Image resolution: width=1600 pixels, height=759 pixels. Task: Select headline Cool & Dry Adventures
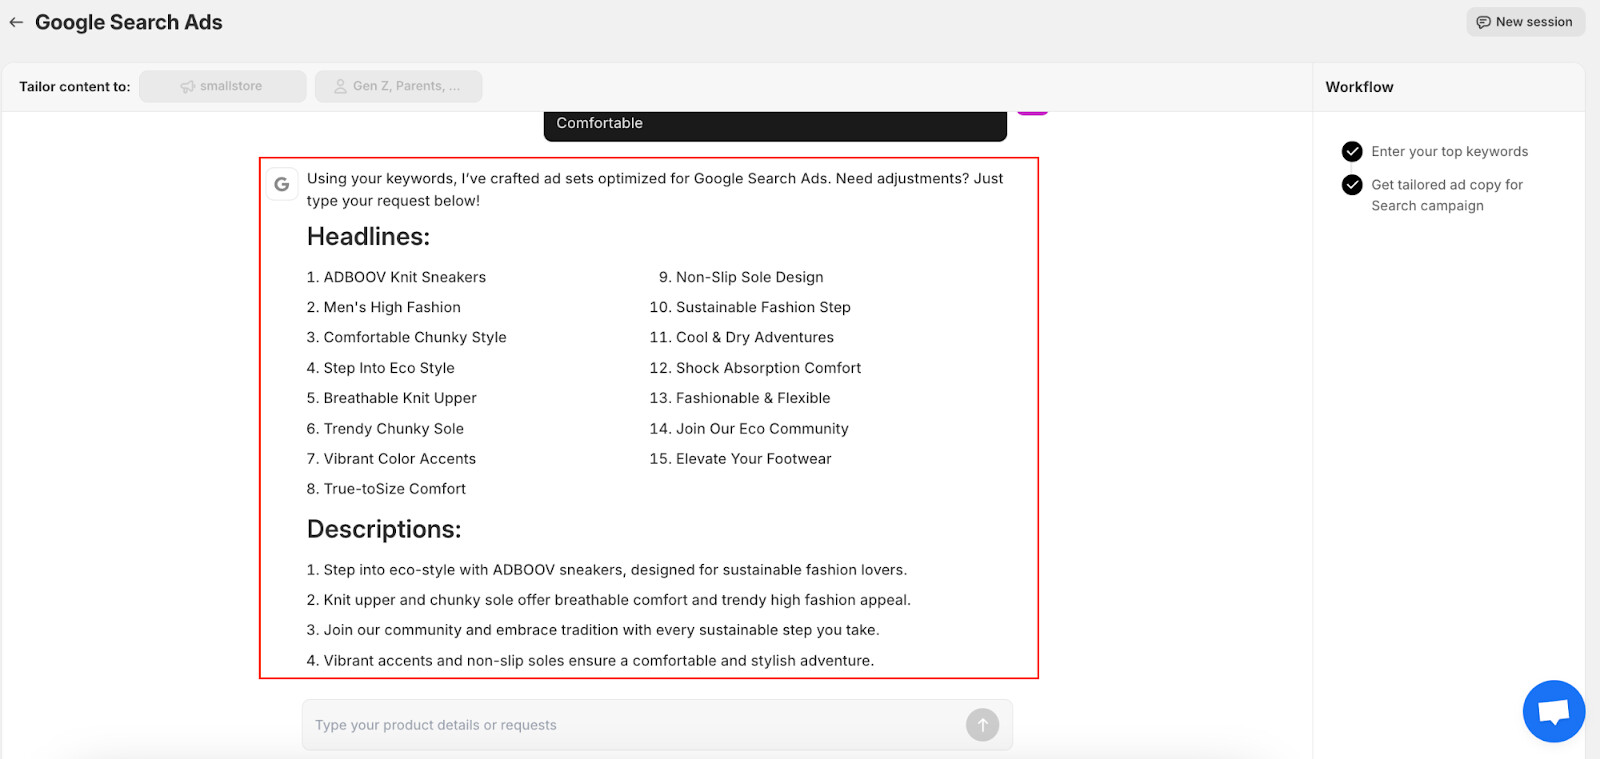point(755,337)
